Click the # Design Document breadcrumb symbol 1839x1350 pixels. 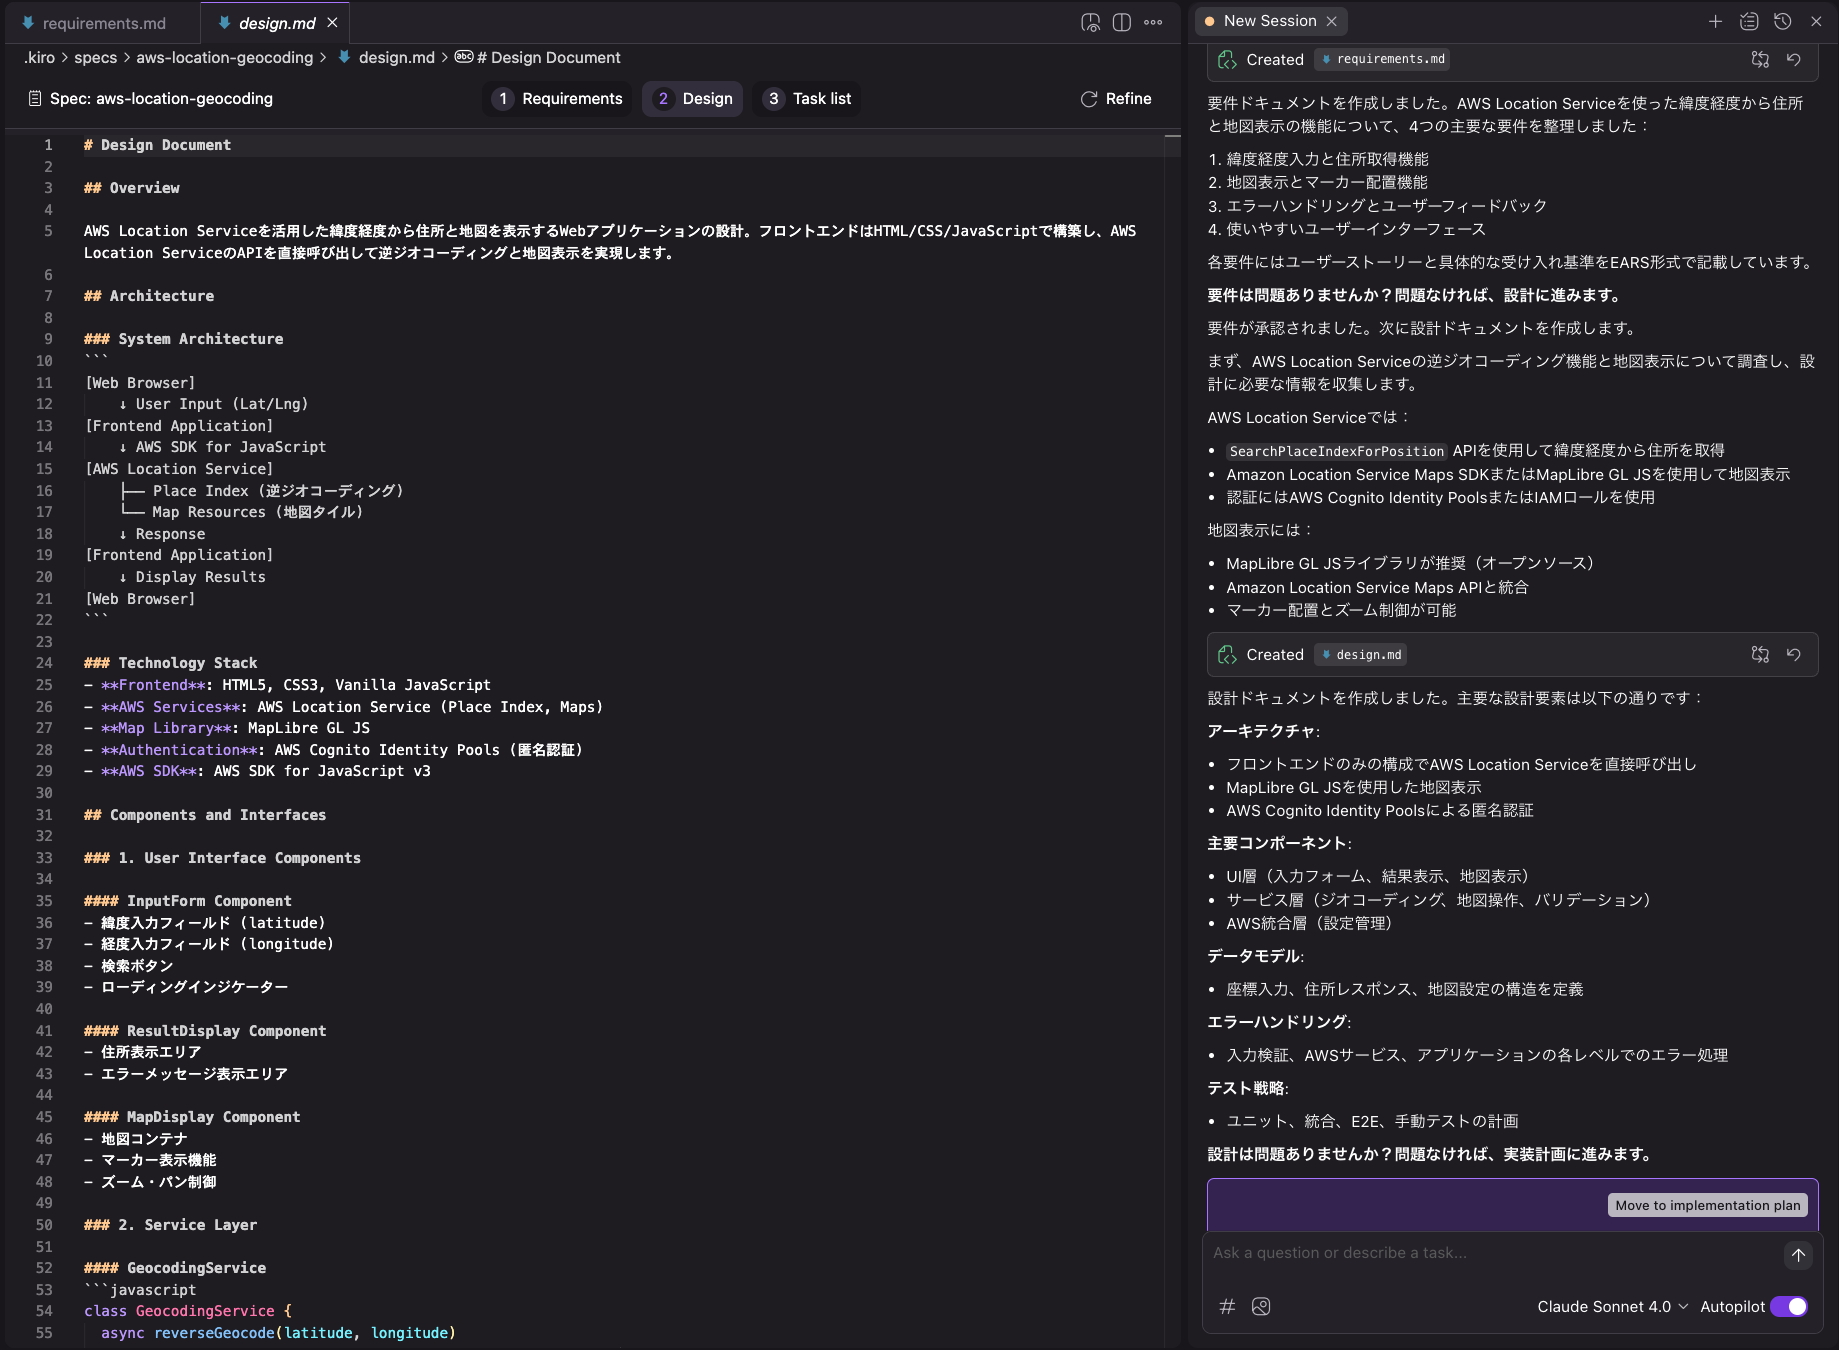(x=538, y=58)
